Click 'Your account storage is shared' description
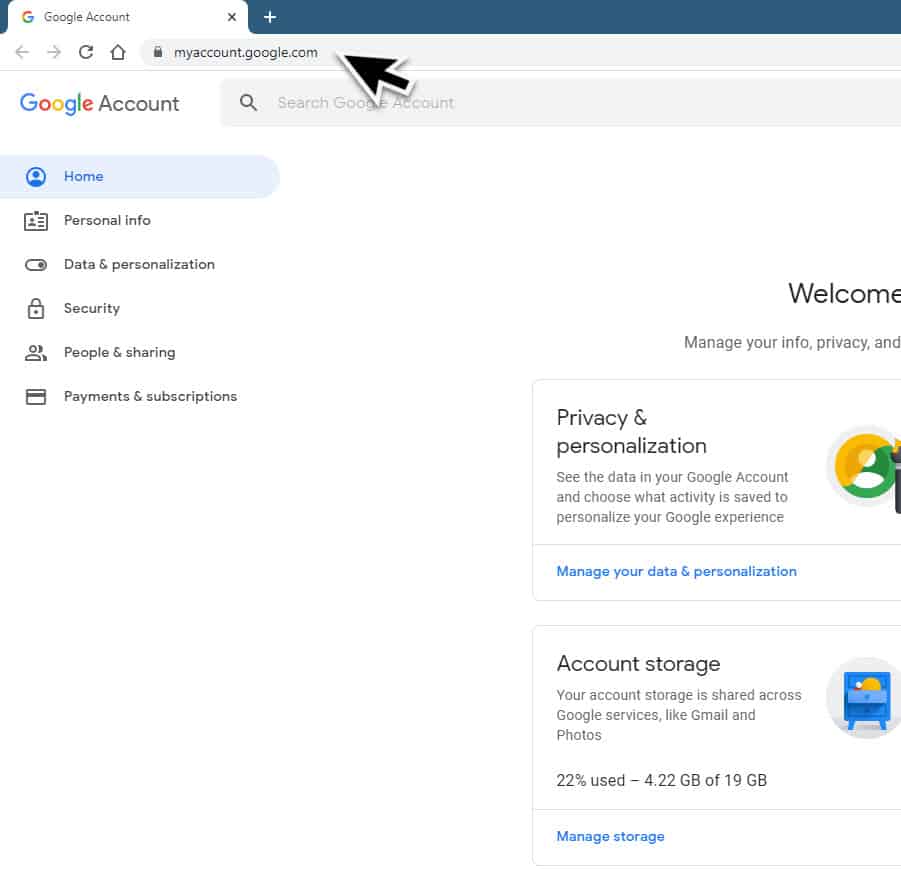 tap(679, 716)
